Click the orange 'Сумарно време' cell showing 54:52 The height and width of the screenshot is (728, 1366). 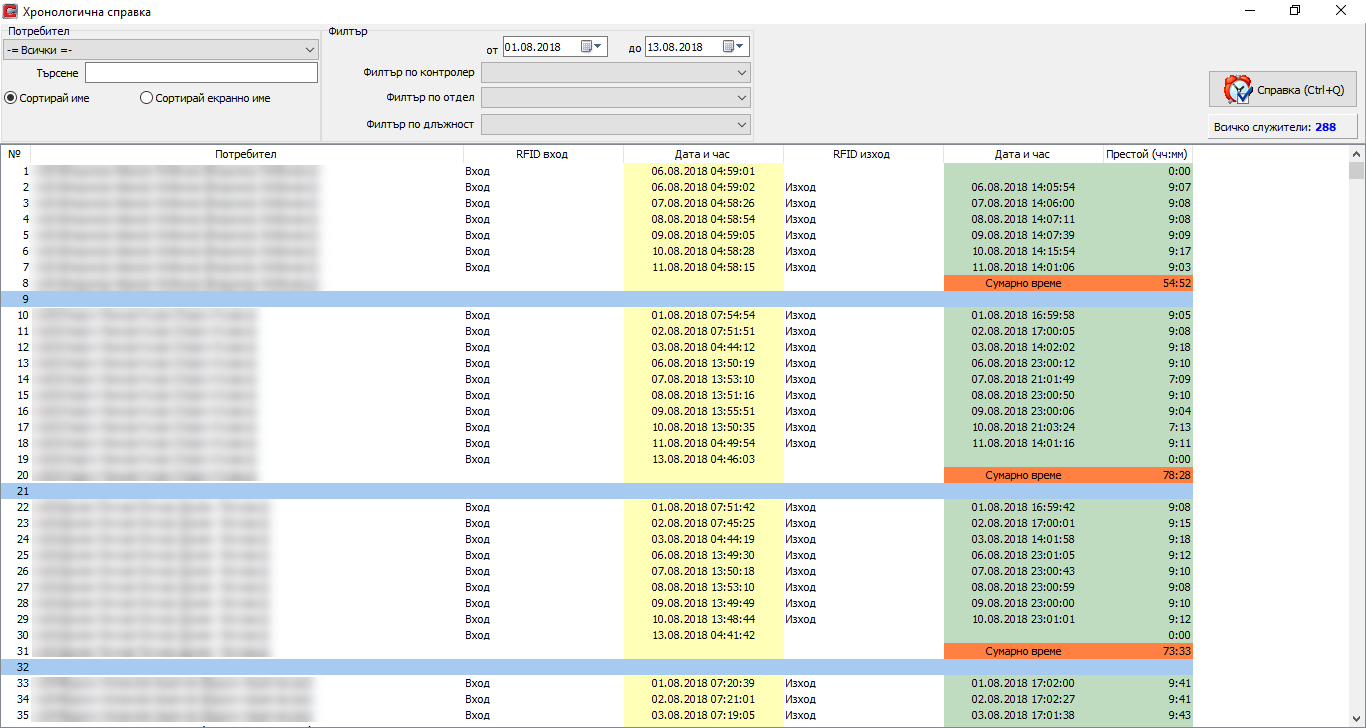click(1068, 283)
